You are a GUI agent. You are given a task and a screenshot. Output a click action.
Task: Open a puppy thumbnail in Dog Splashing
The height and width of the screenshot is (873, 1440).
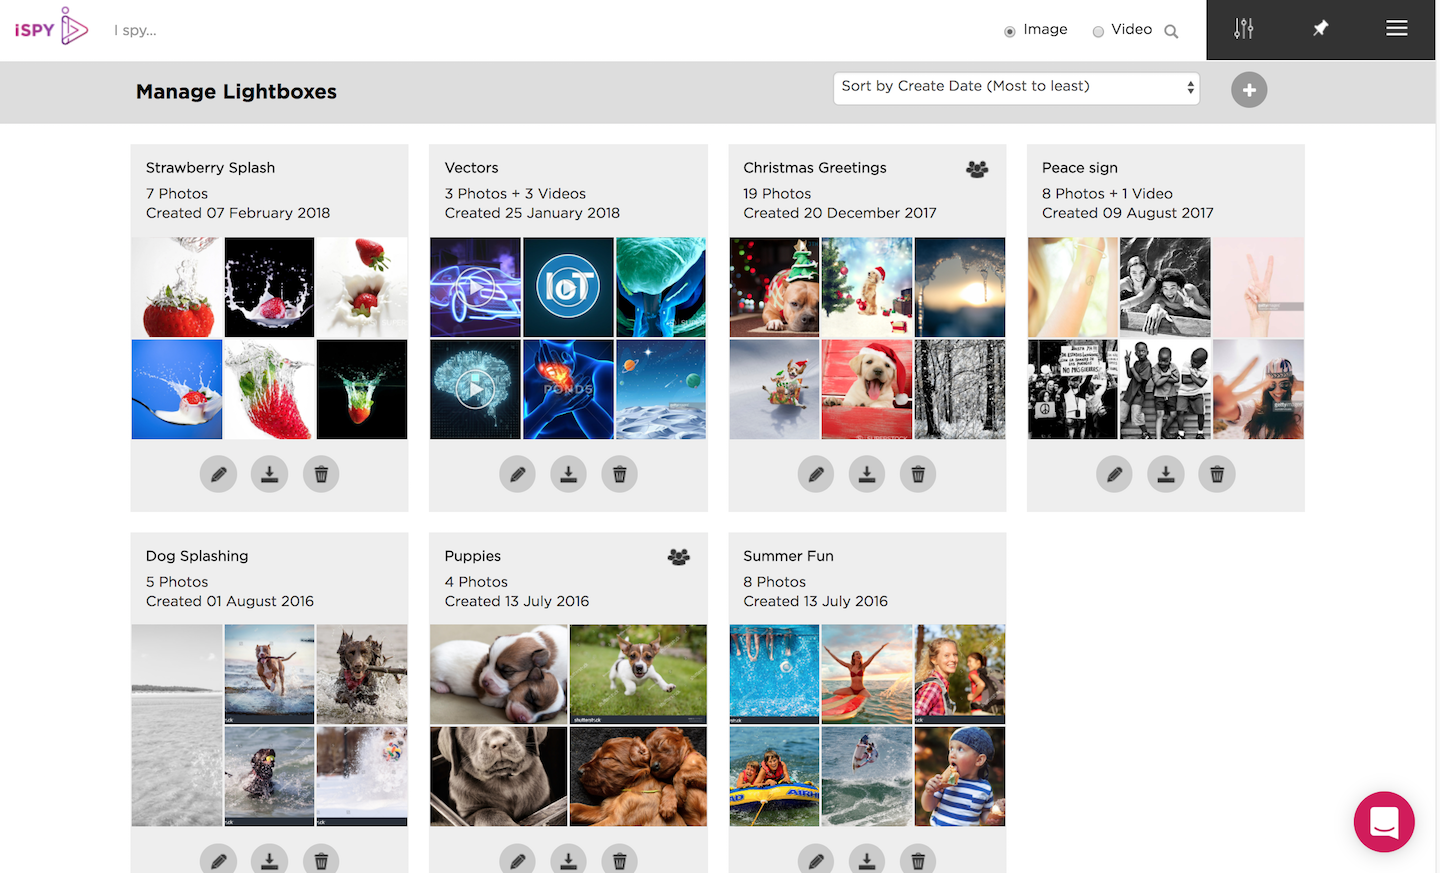[x=269, y=673]
